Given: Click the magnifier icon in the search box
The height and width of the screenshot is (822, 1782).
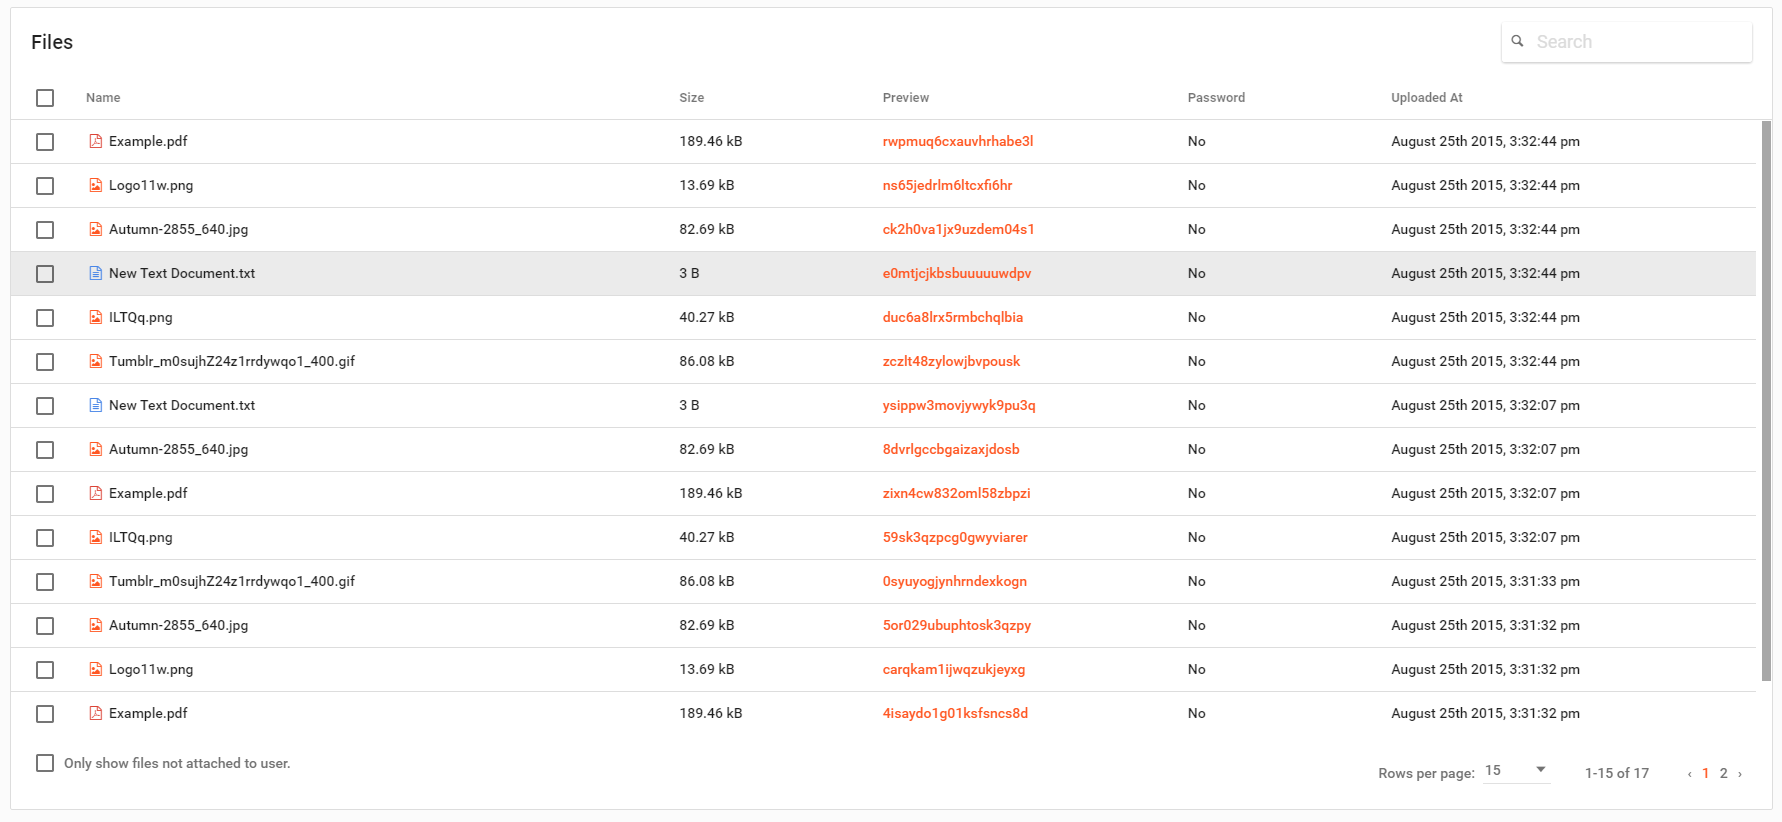Looking at the screenshot, I should (1517, 41).
